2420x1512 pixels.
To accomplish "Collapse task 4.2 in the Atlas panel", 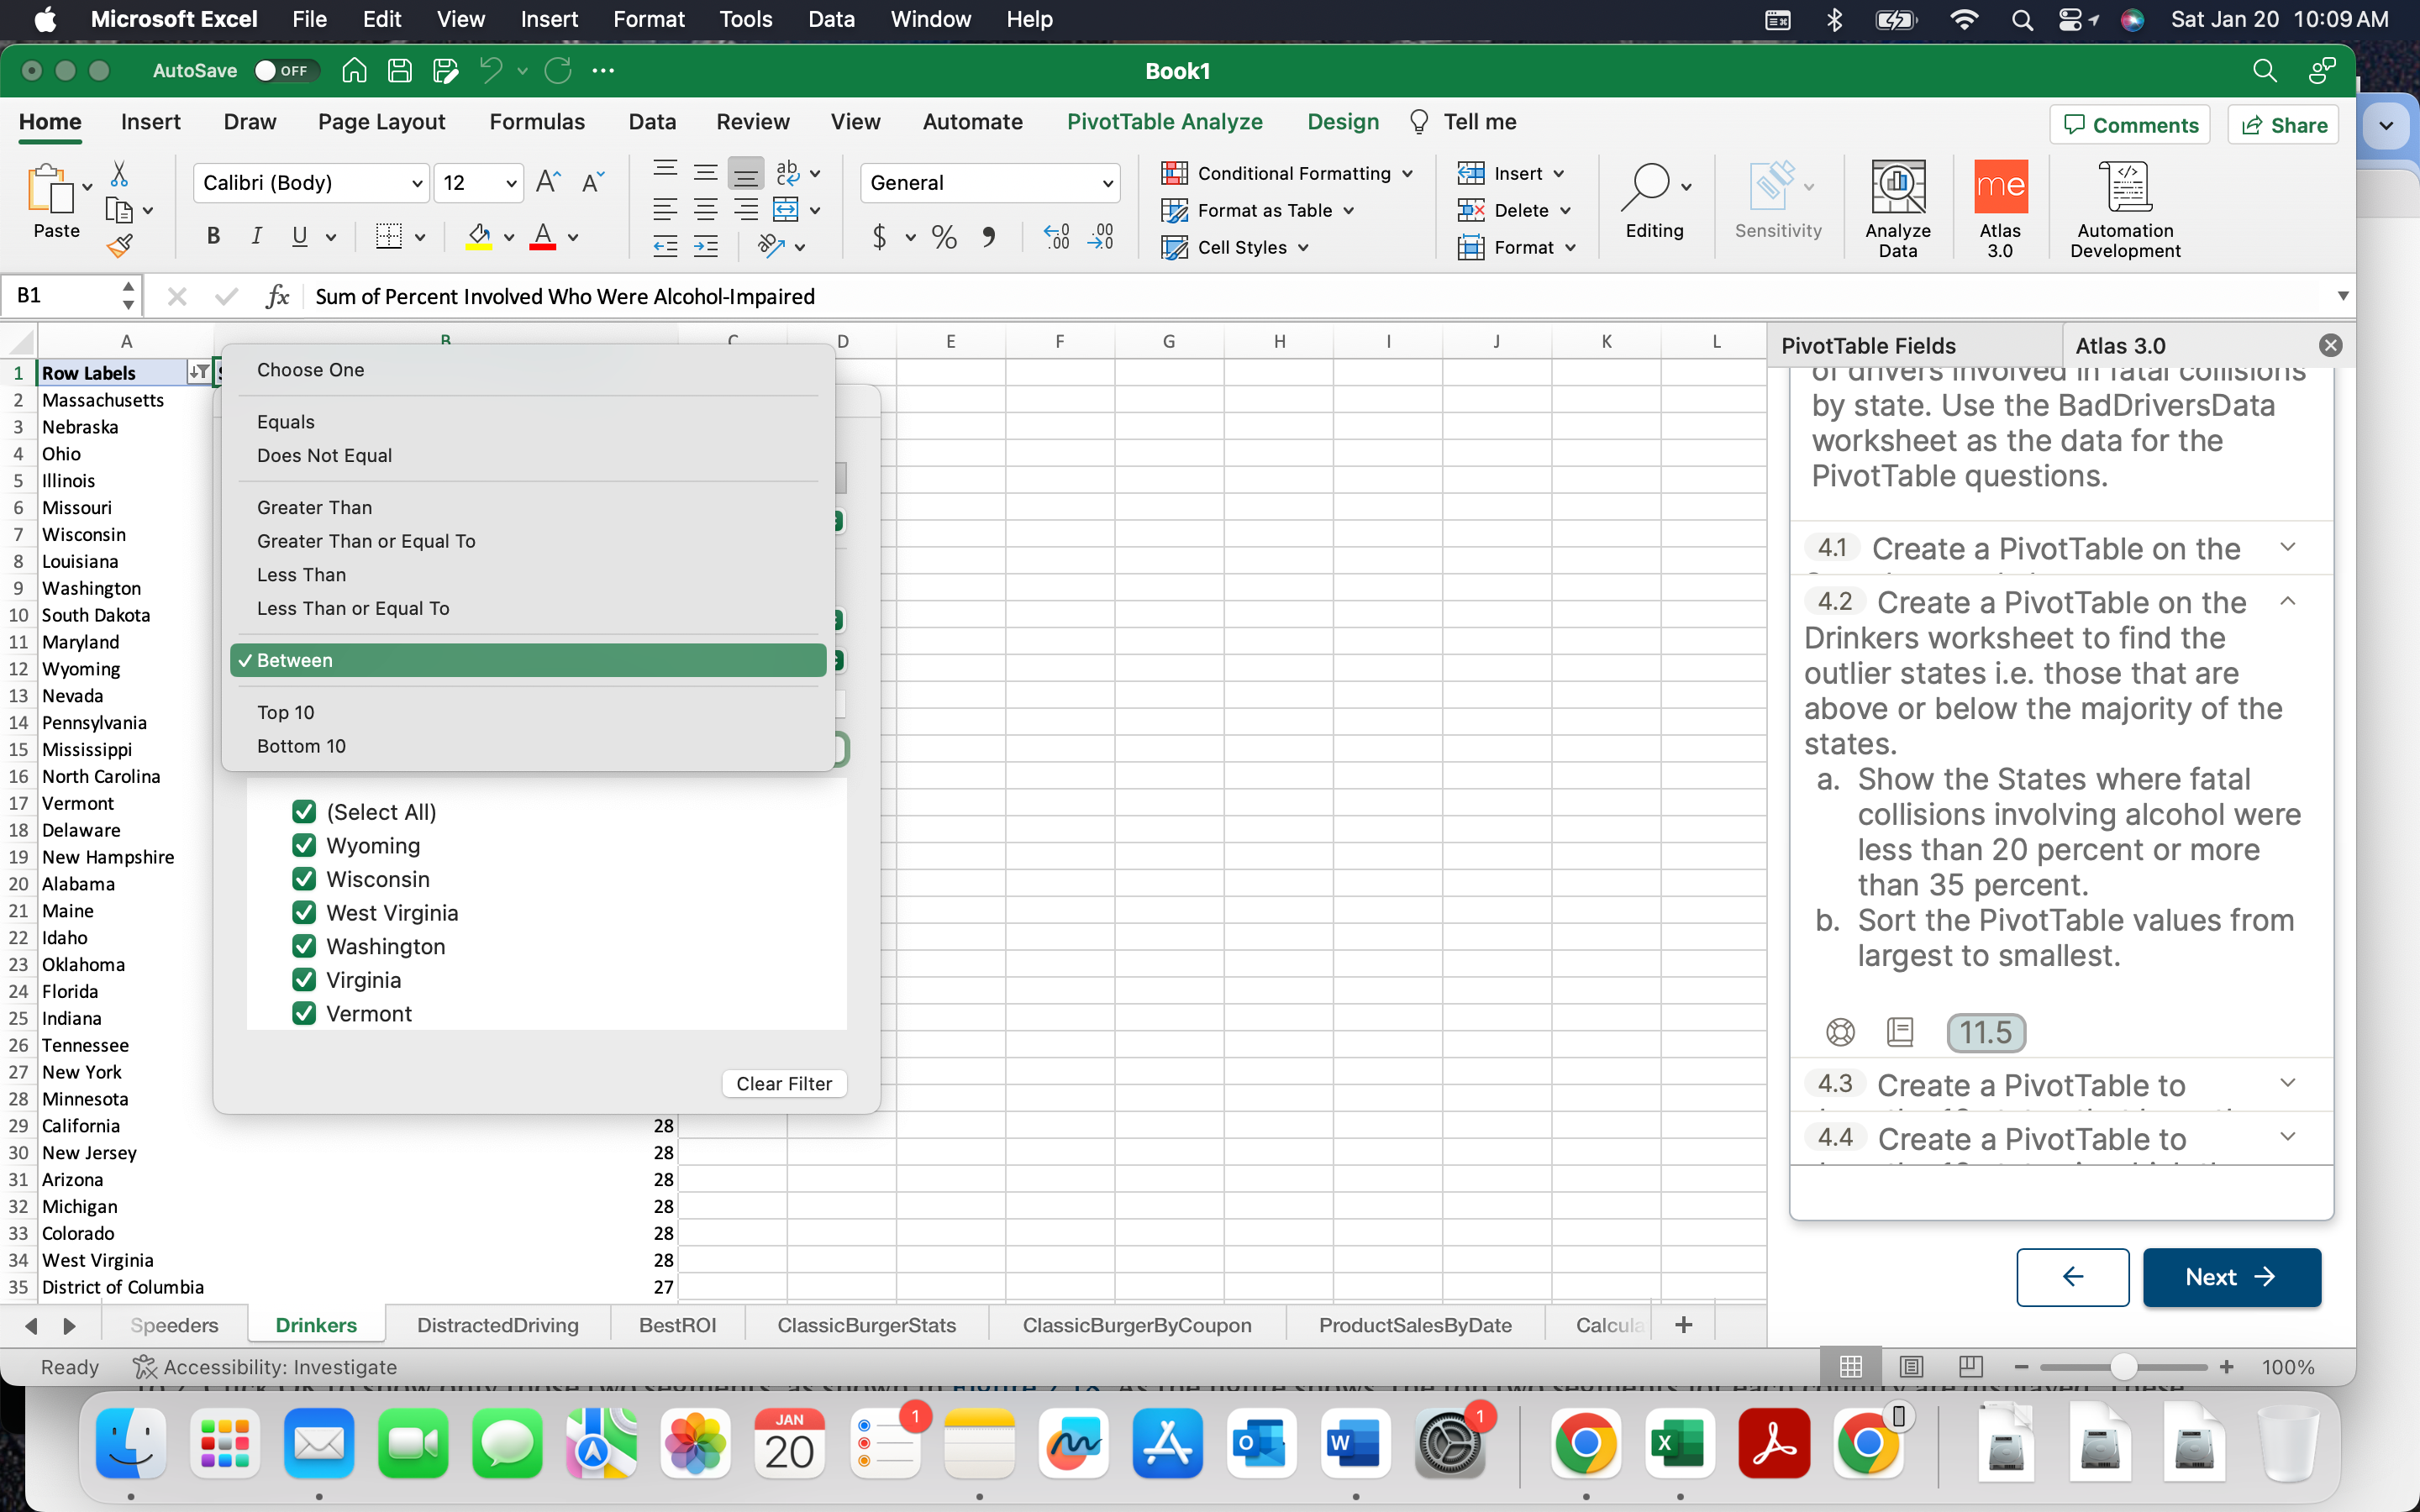I will coord(2288,601).
